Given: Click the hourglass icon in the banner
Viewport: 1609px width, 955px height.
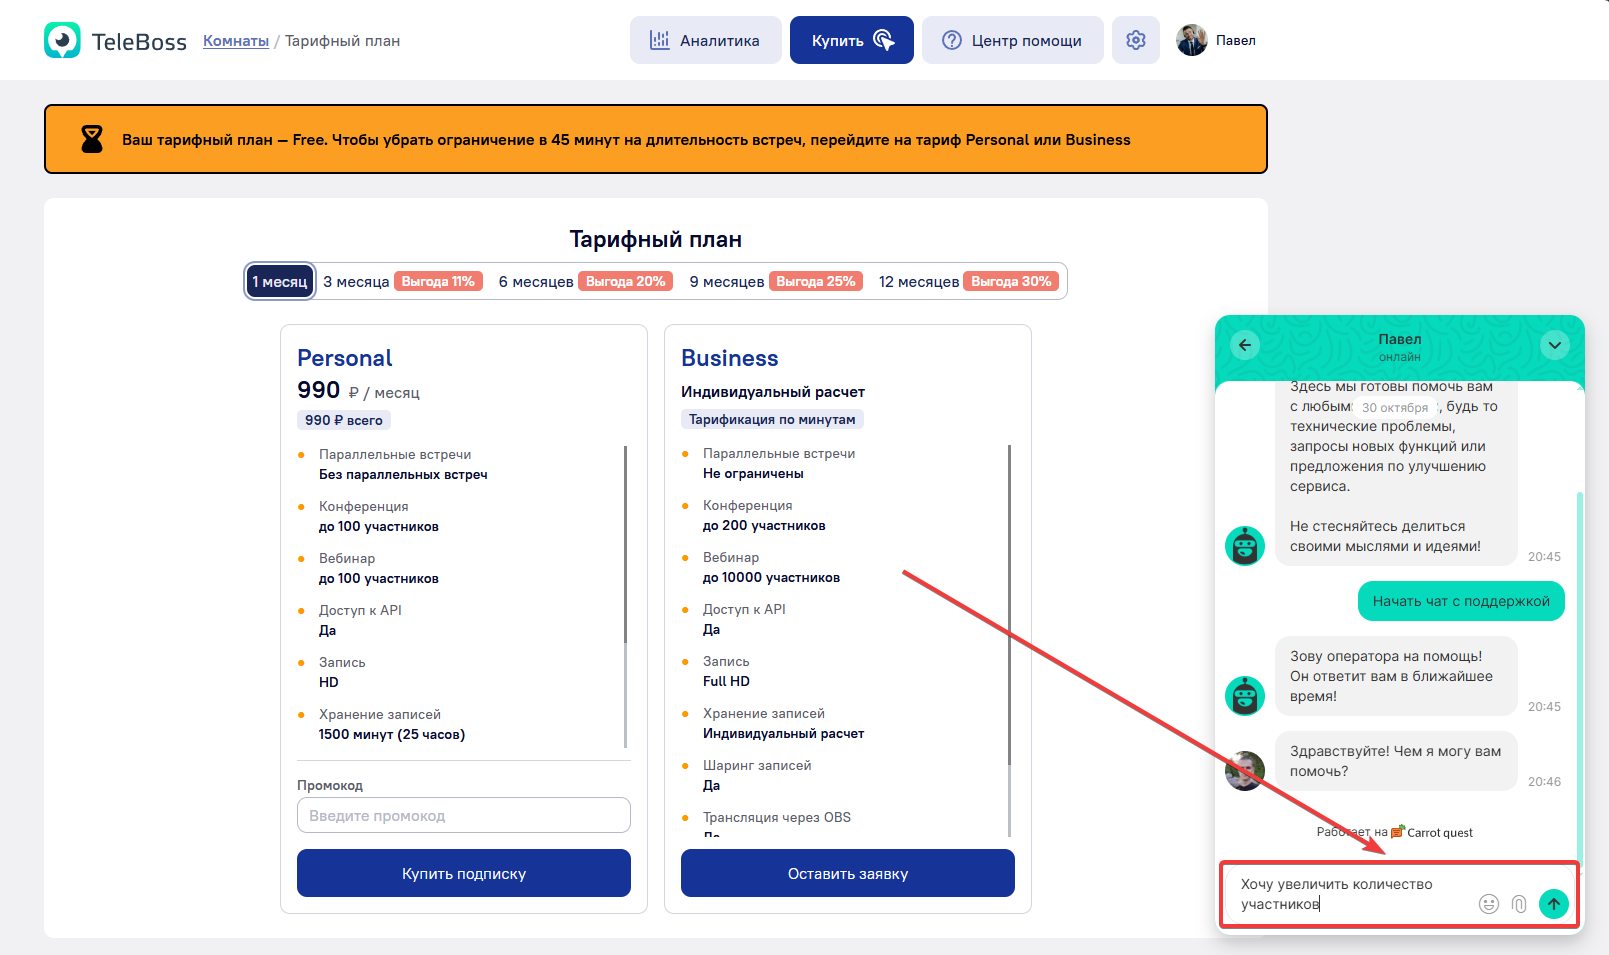Looking at the screenshot, I should click(92, 139).
